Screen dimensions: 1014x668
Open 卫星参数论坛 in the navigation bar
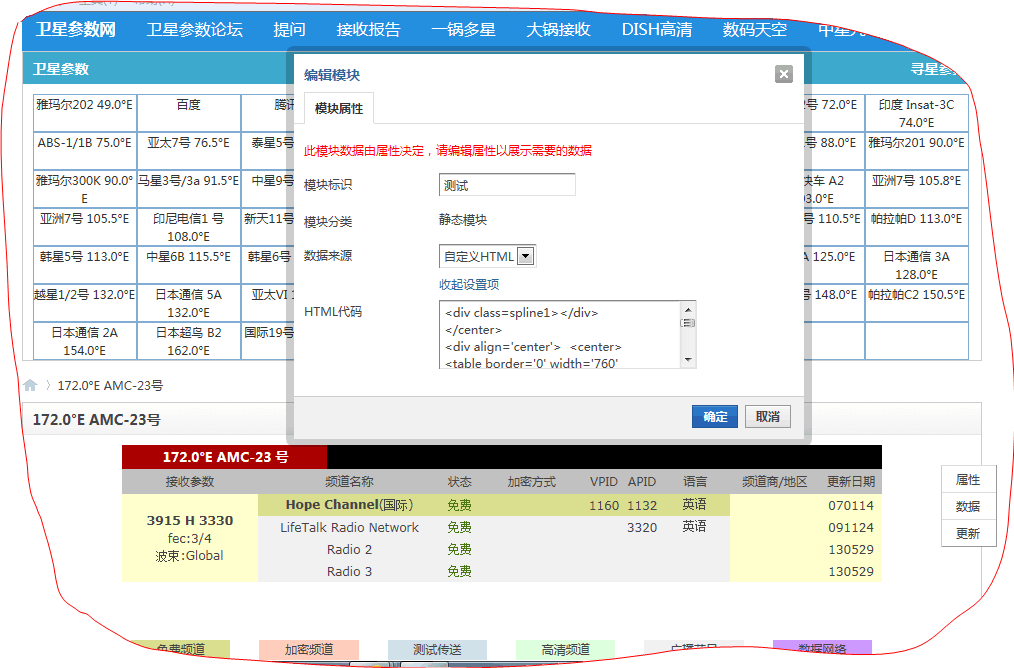point(194,30)
